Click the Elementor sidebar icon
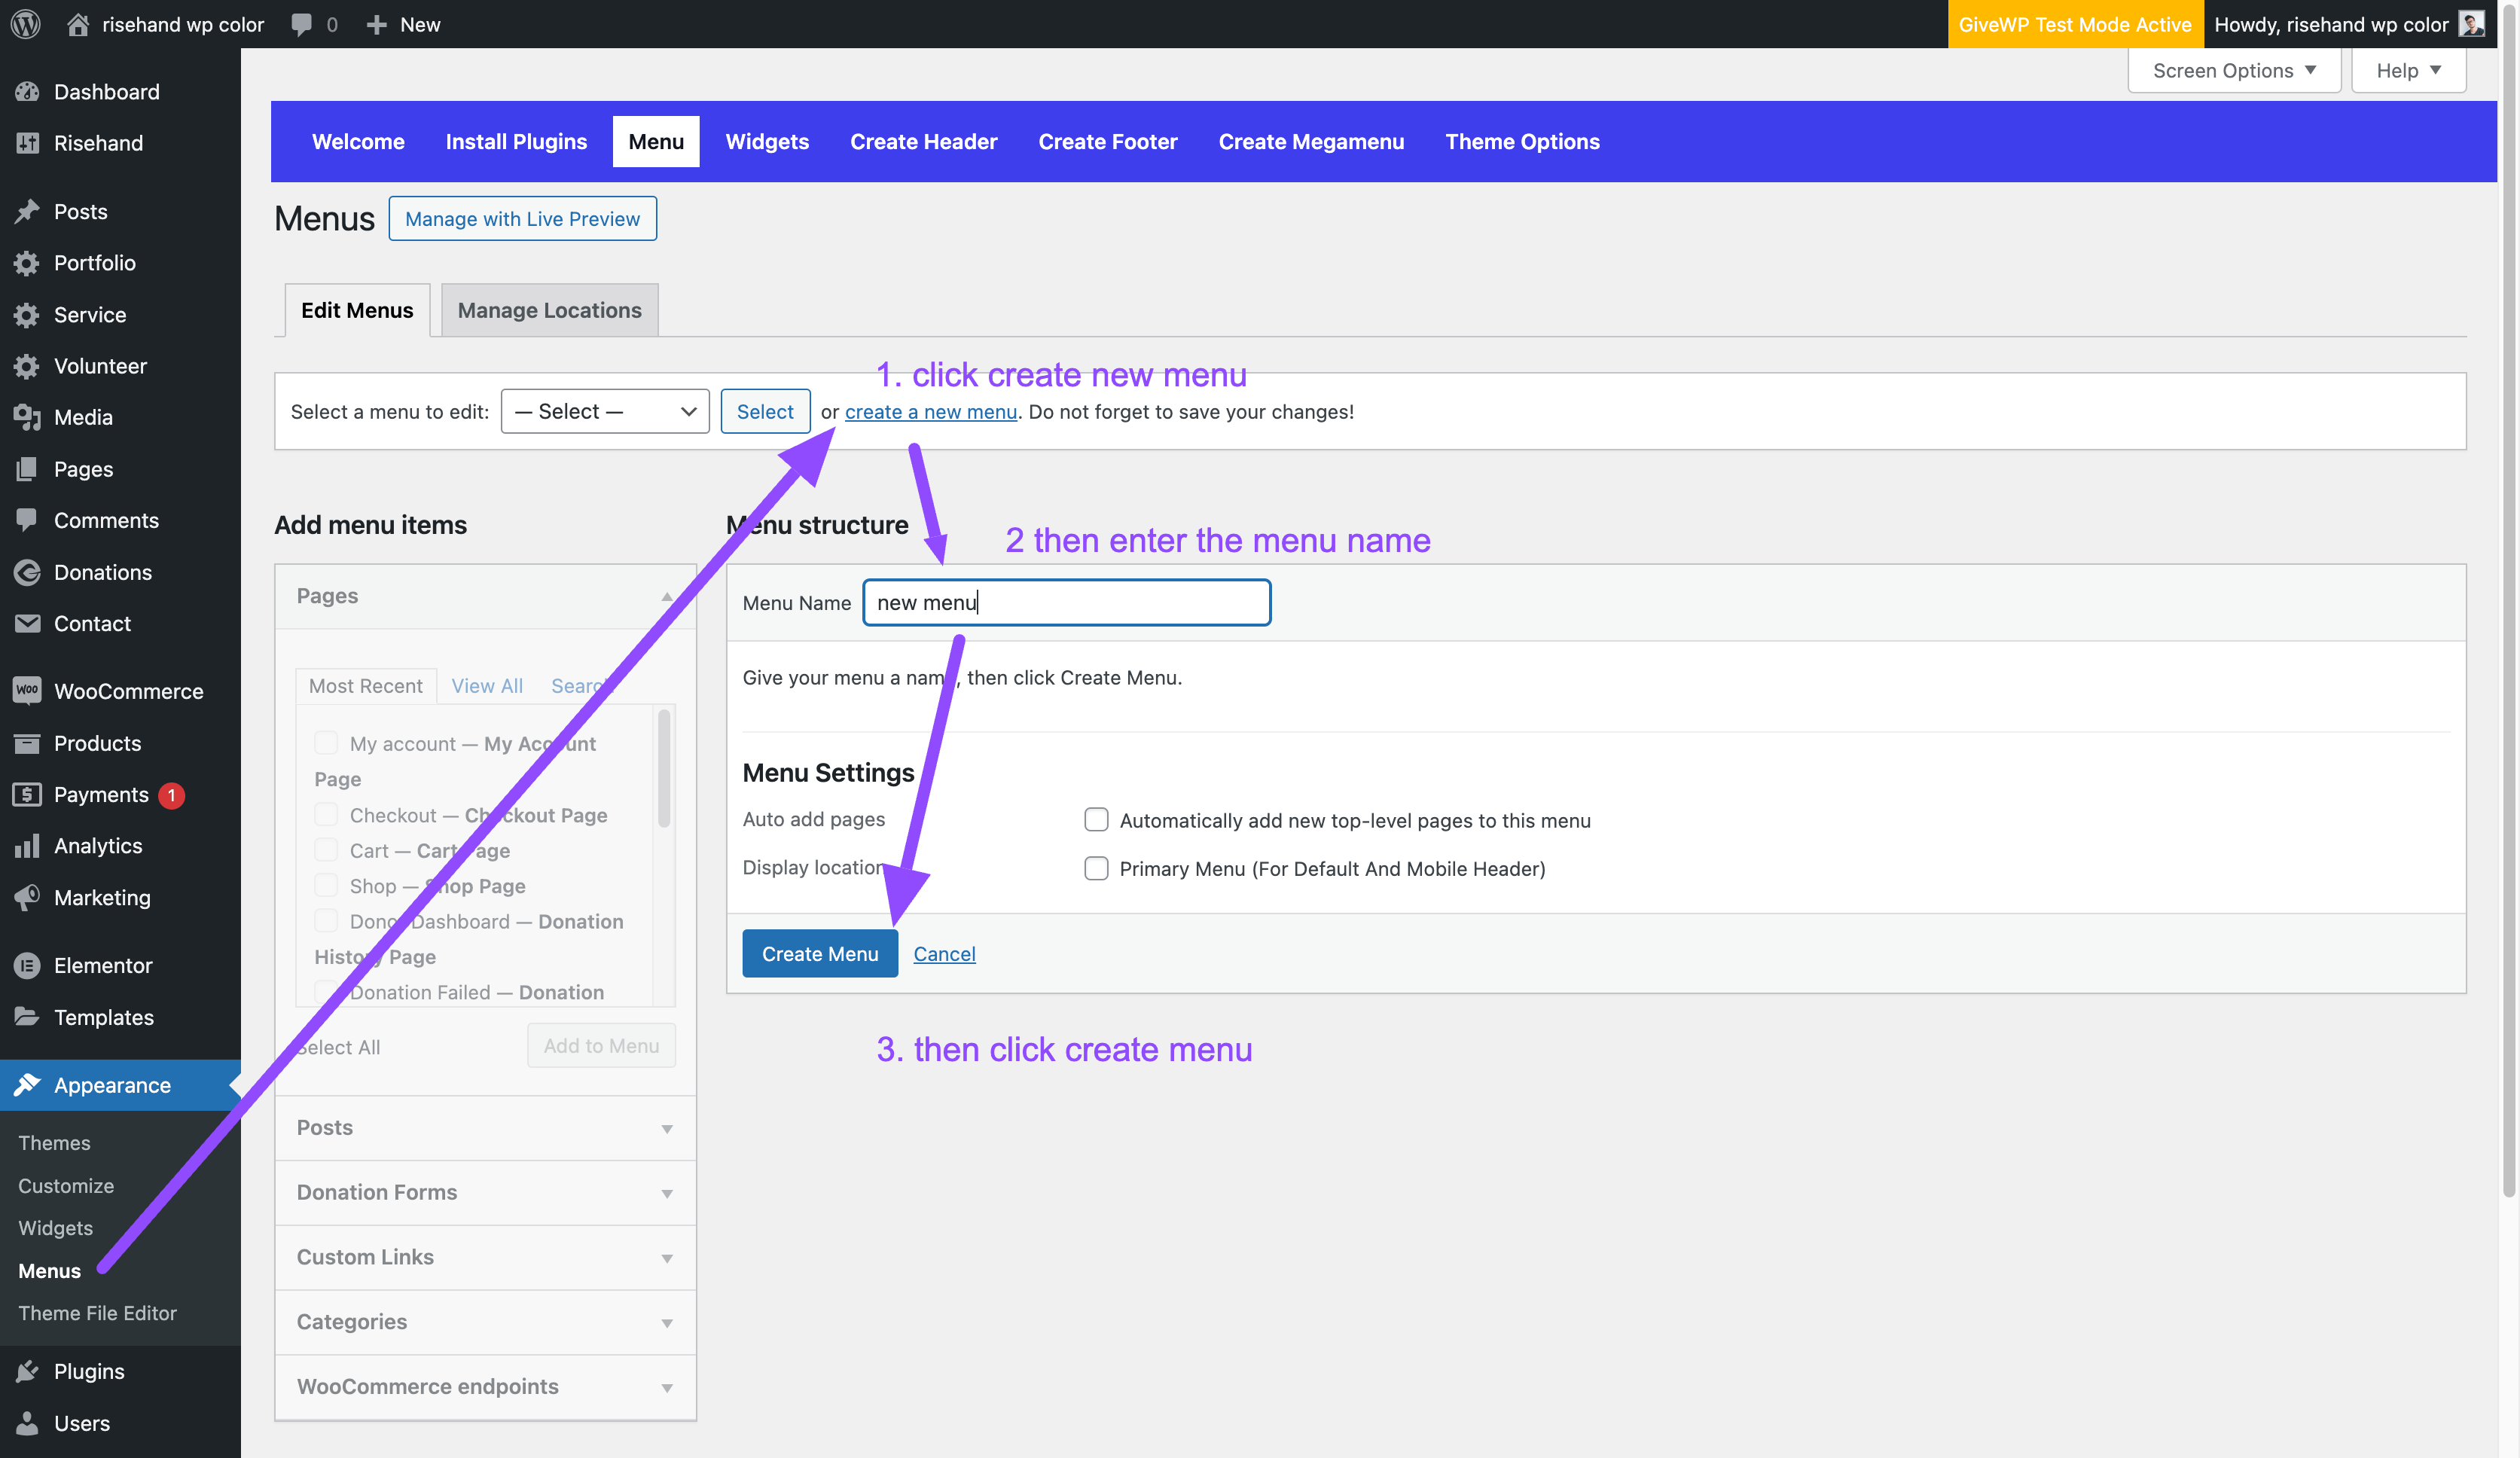 (x=27, y=965)
